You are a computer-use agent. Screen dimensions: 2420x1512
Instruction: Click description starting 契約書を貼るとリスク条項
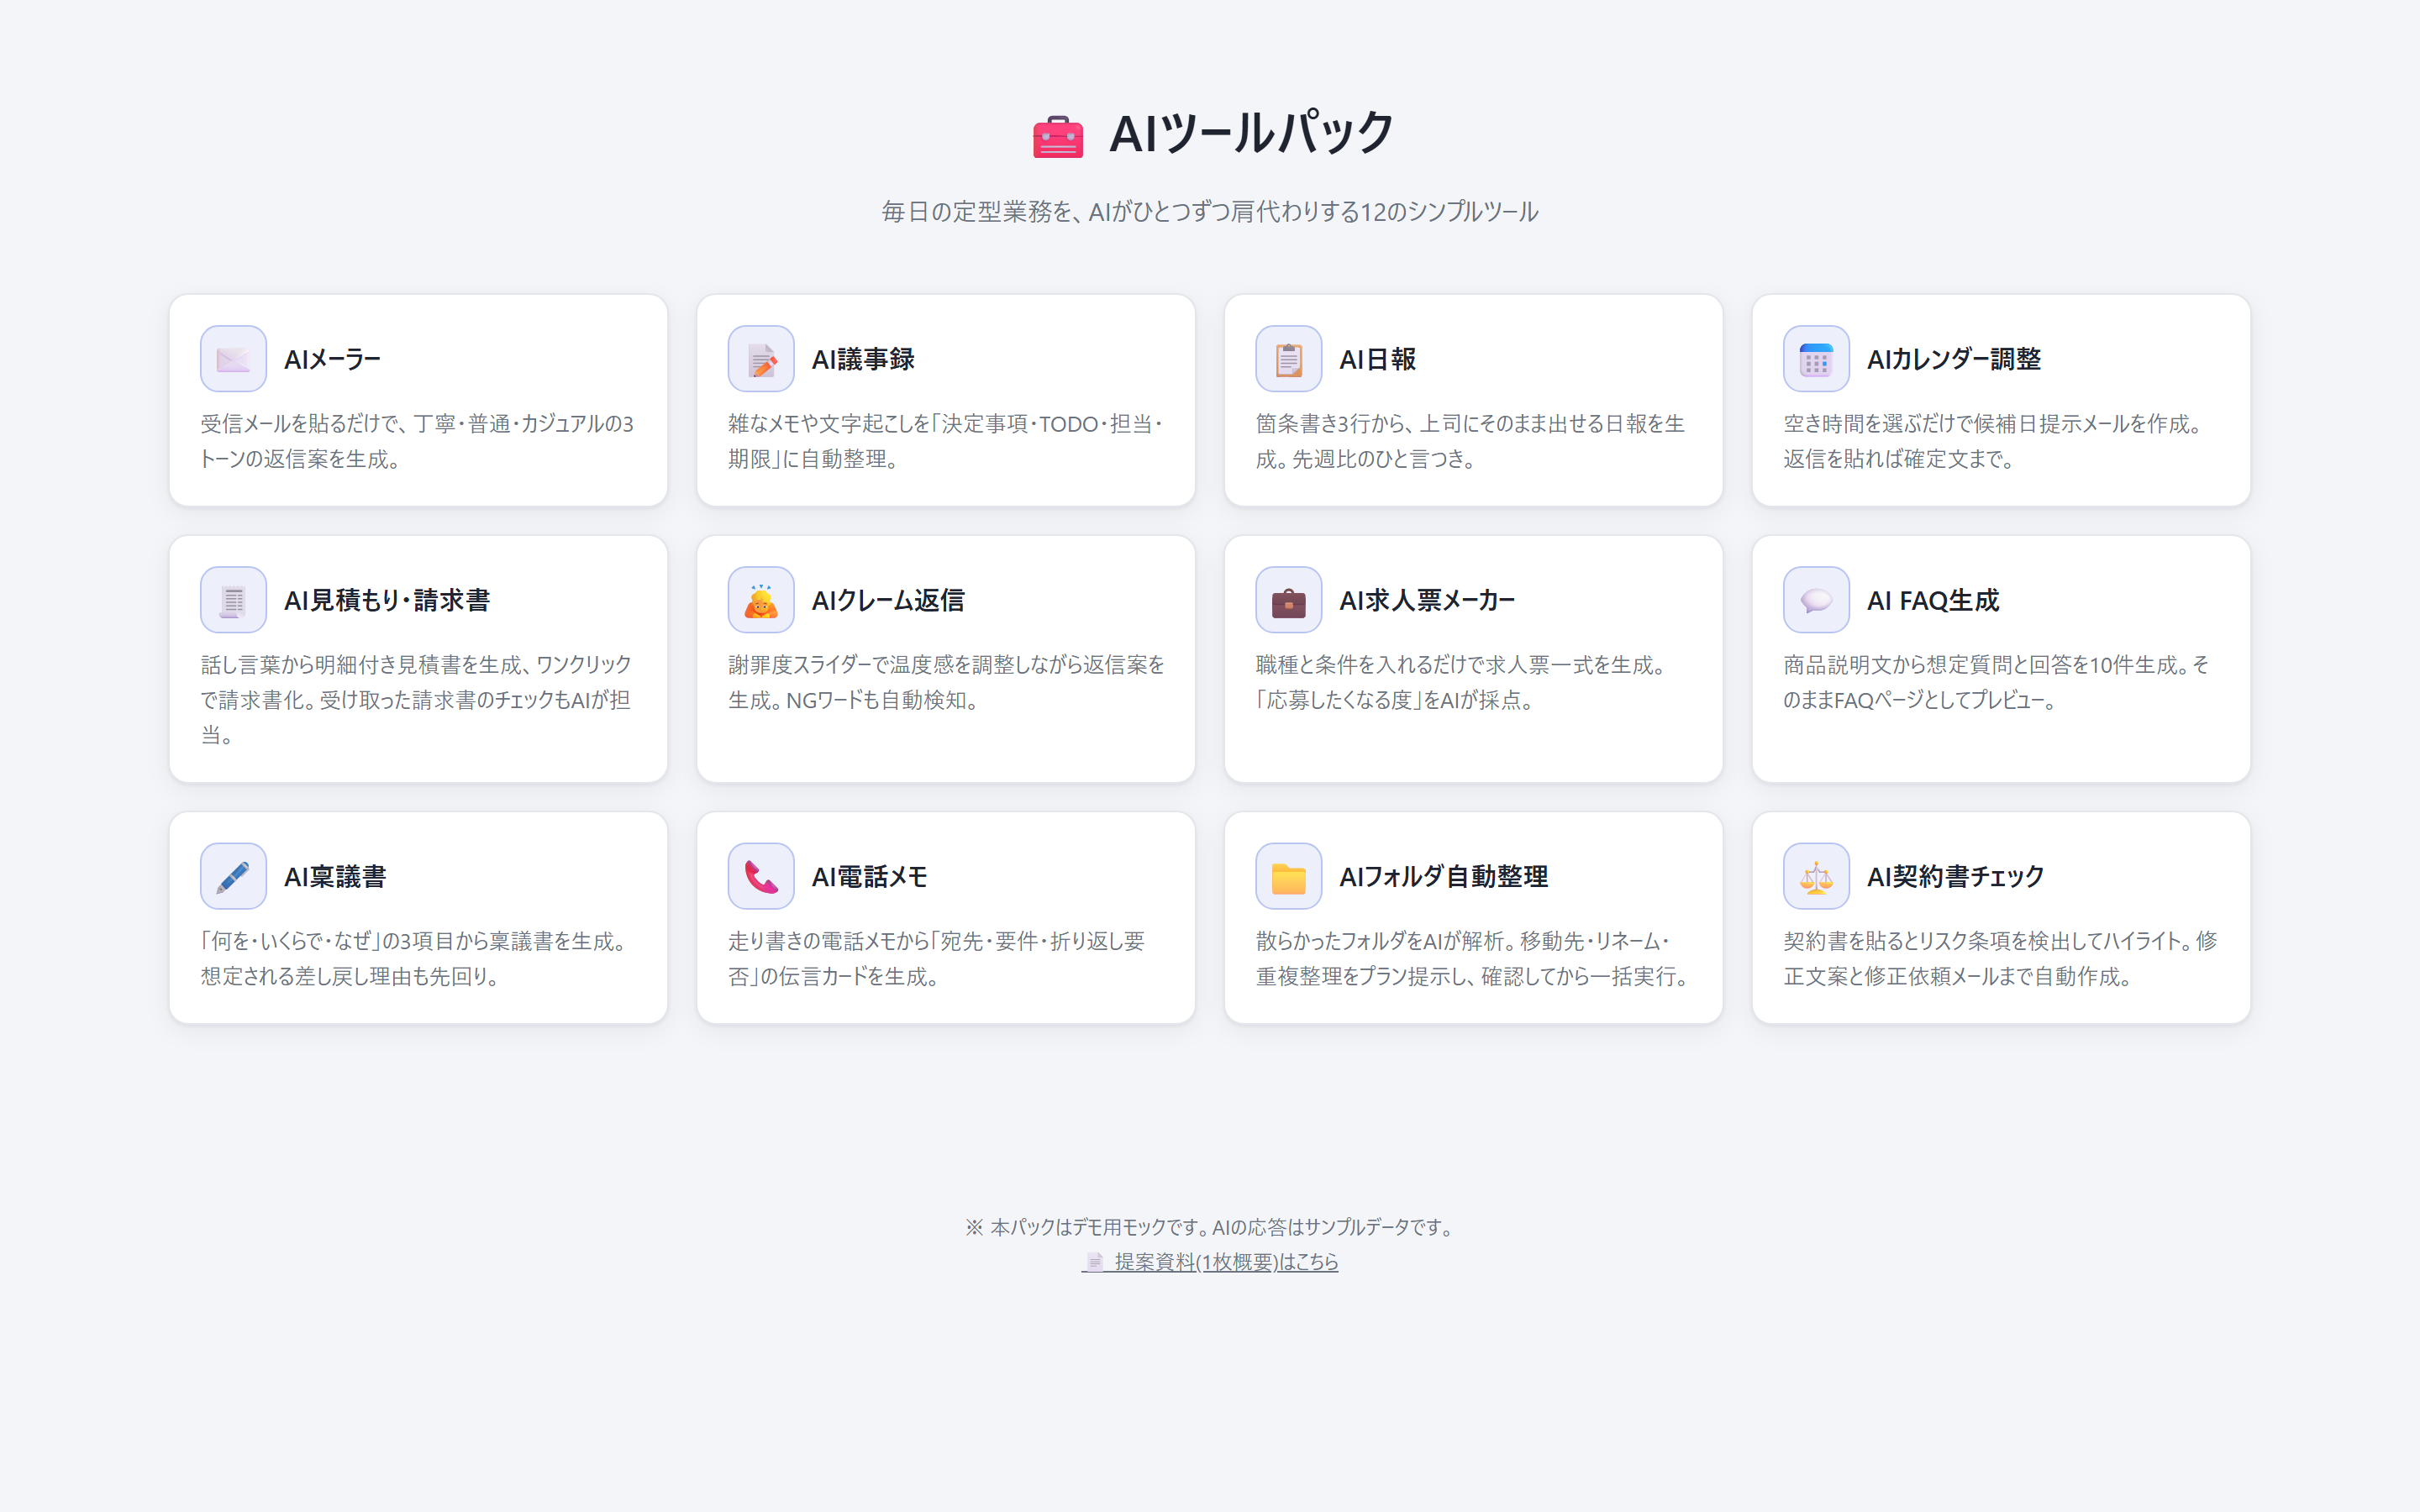coord(2000,958)
